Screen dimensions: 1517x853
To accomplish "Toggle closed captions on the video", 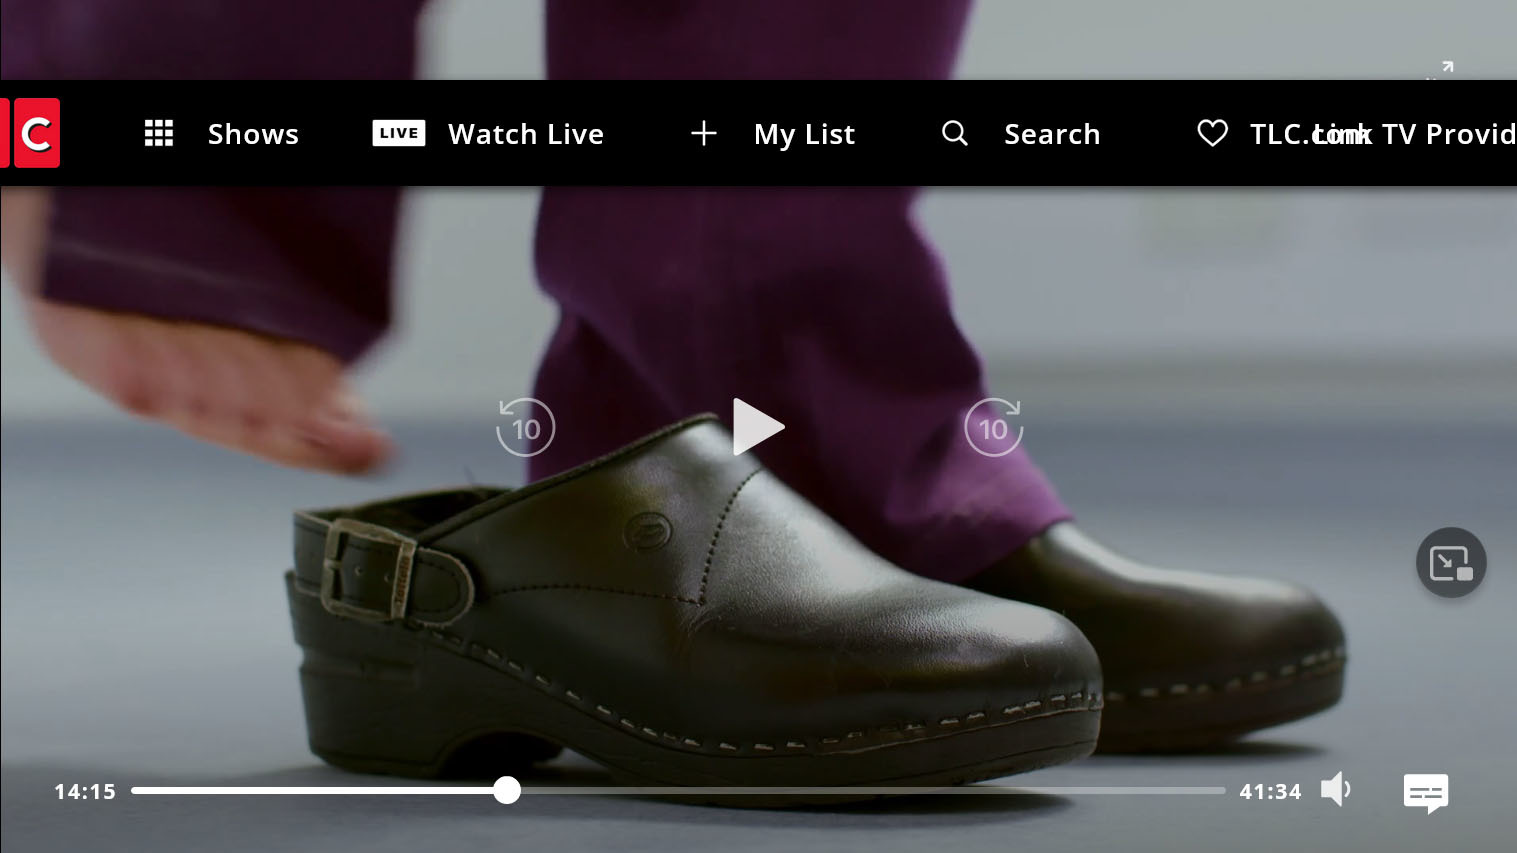I will [x=1425, y=793].
